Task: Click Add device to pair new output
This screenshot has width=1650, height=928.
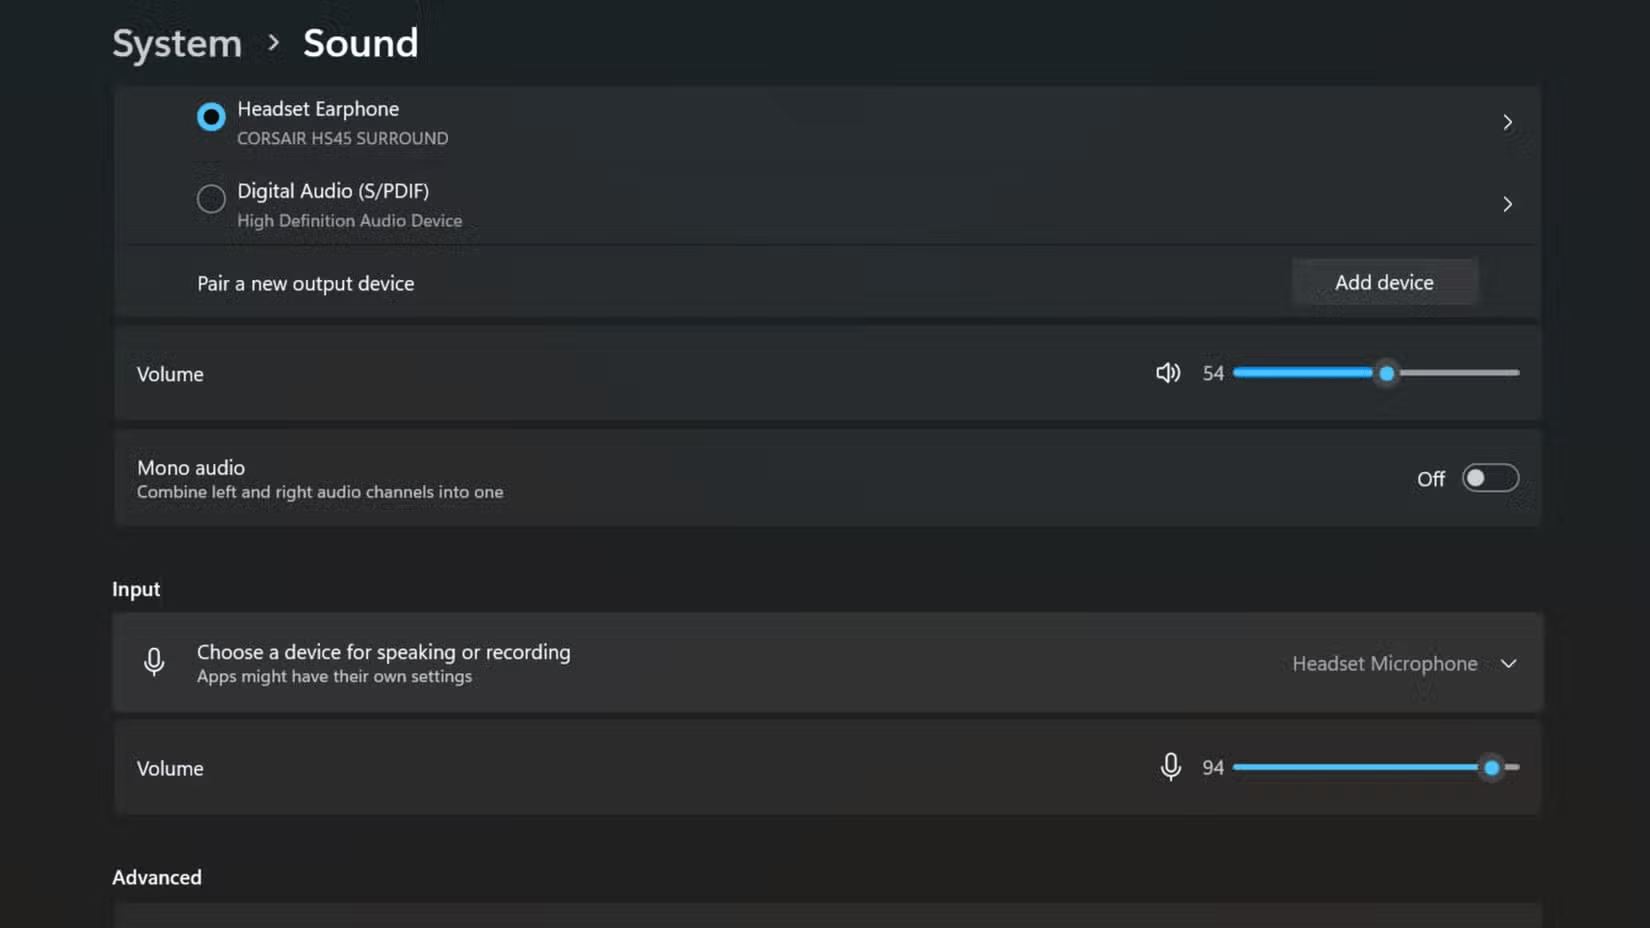Action: pyautogui.click(x=1384, y=281)
